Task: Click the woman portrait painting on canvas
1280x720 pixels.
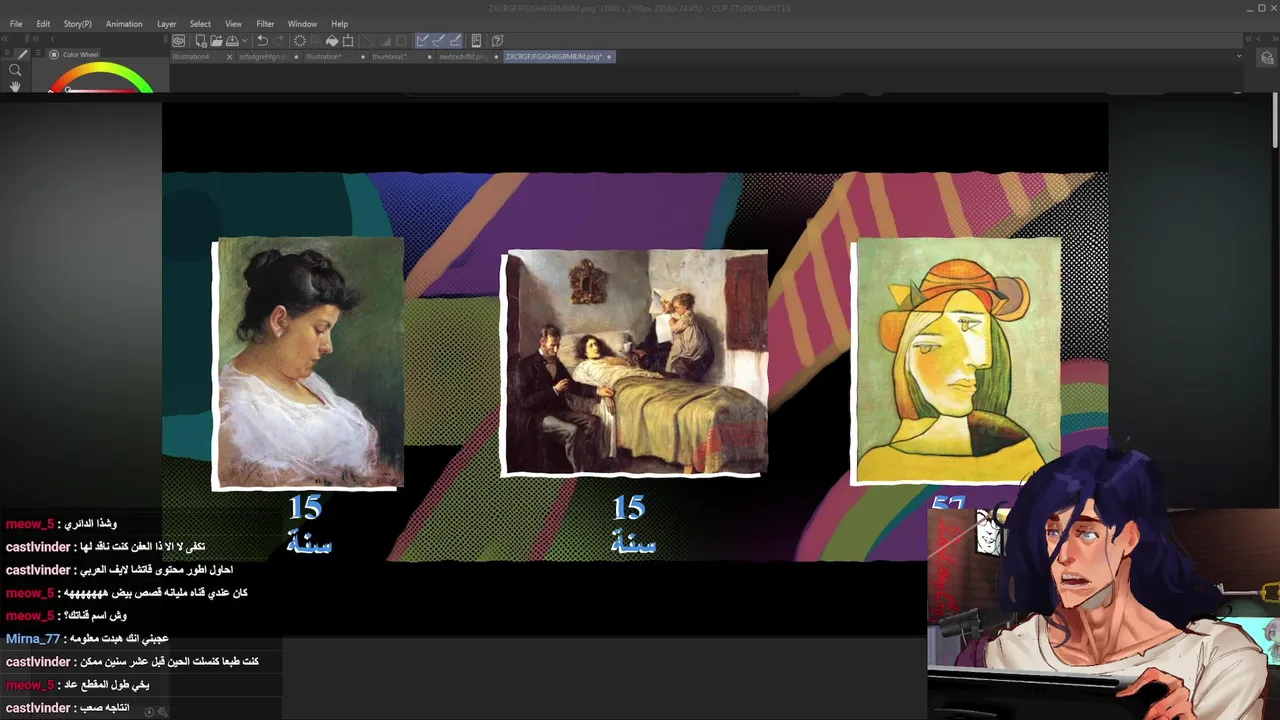Action: 308,363
